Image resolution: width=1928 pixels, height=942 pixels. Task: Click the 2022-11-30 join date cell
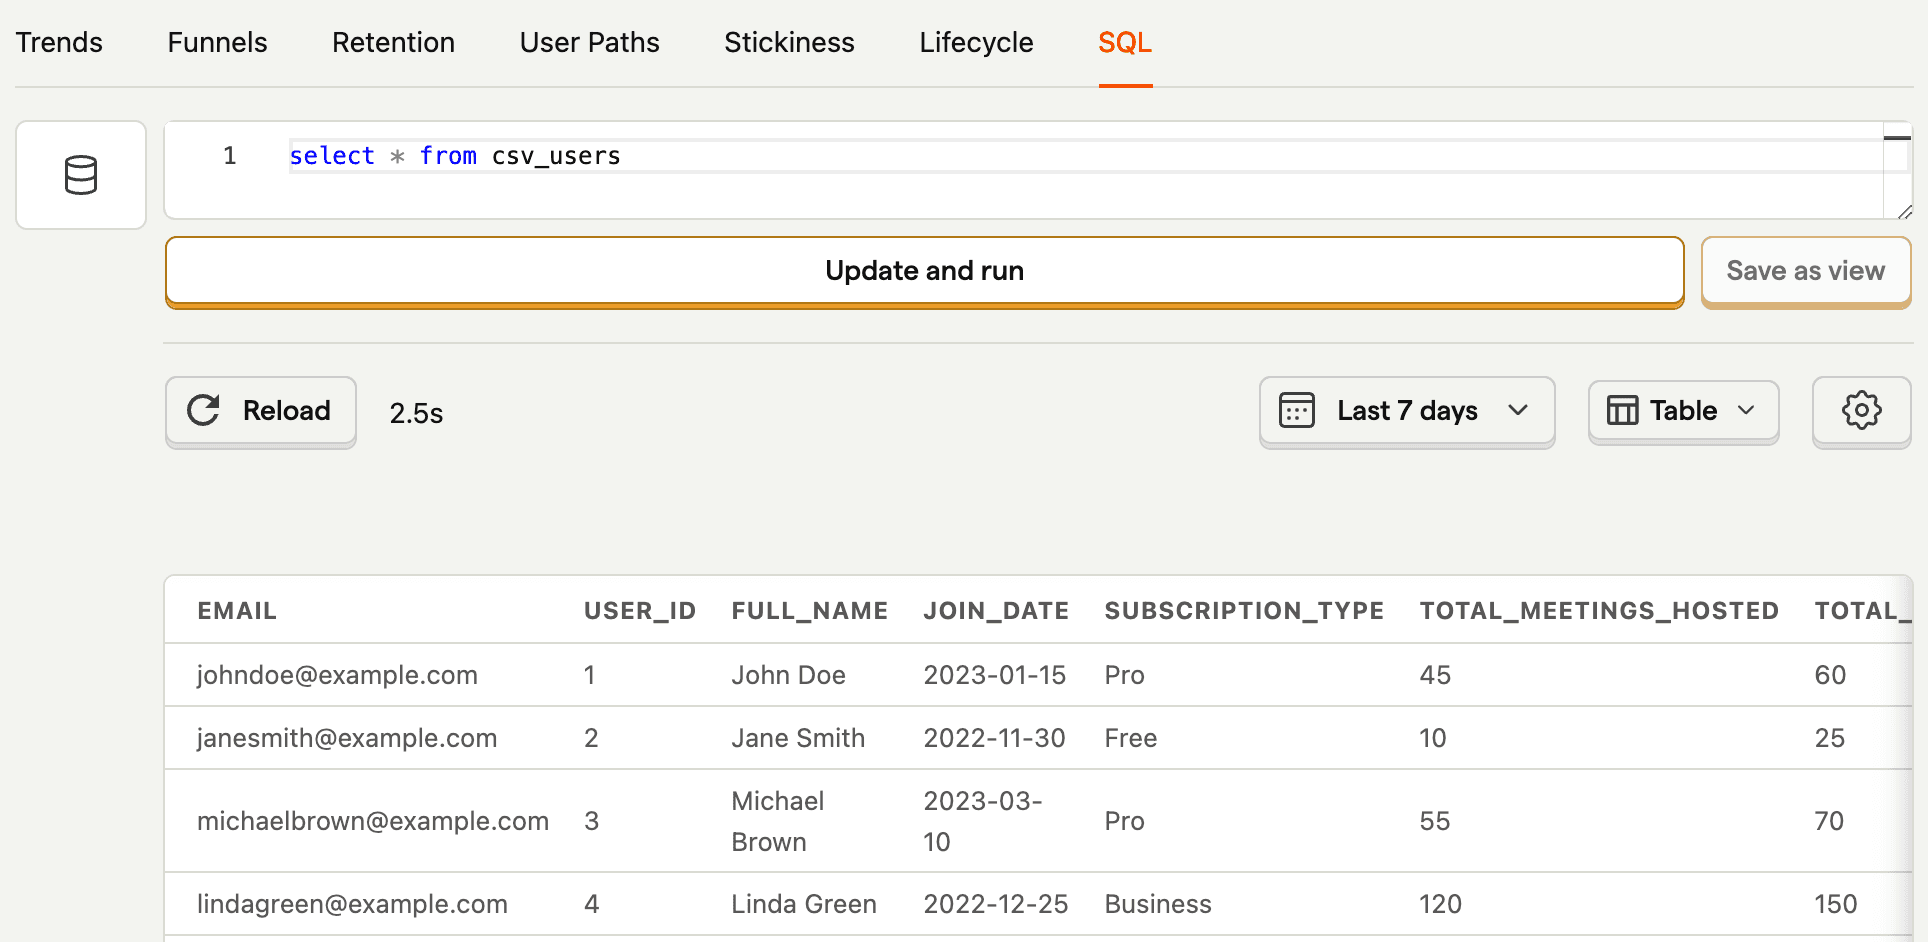coord(994,738)
